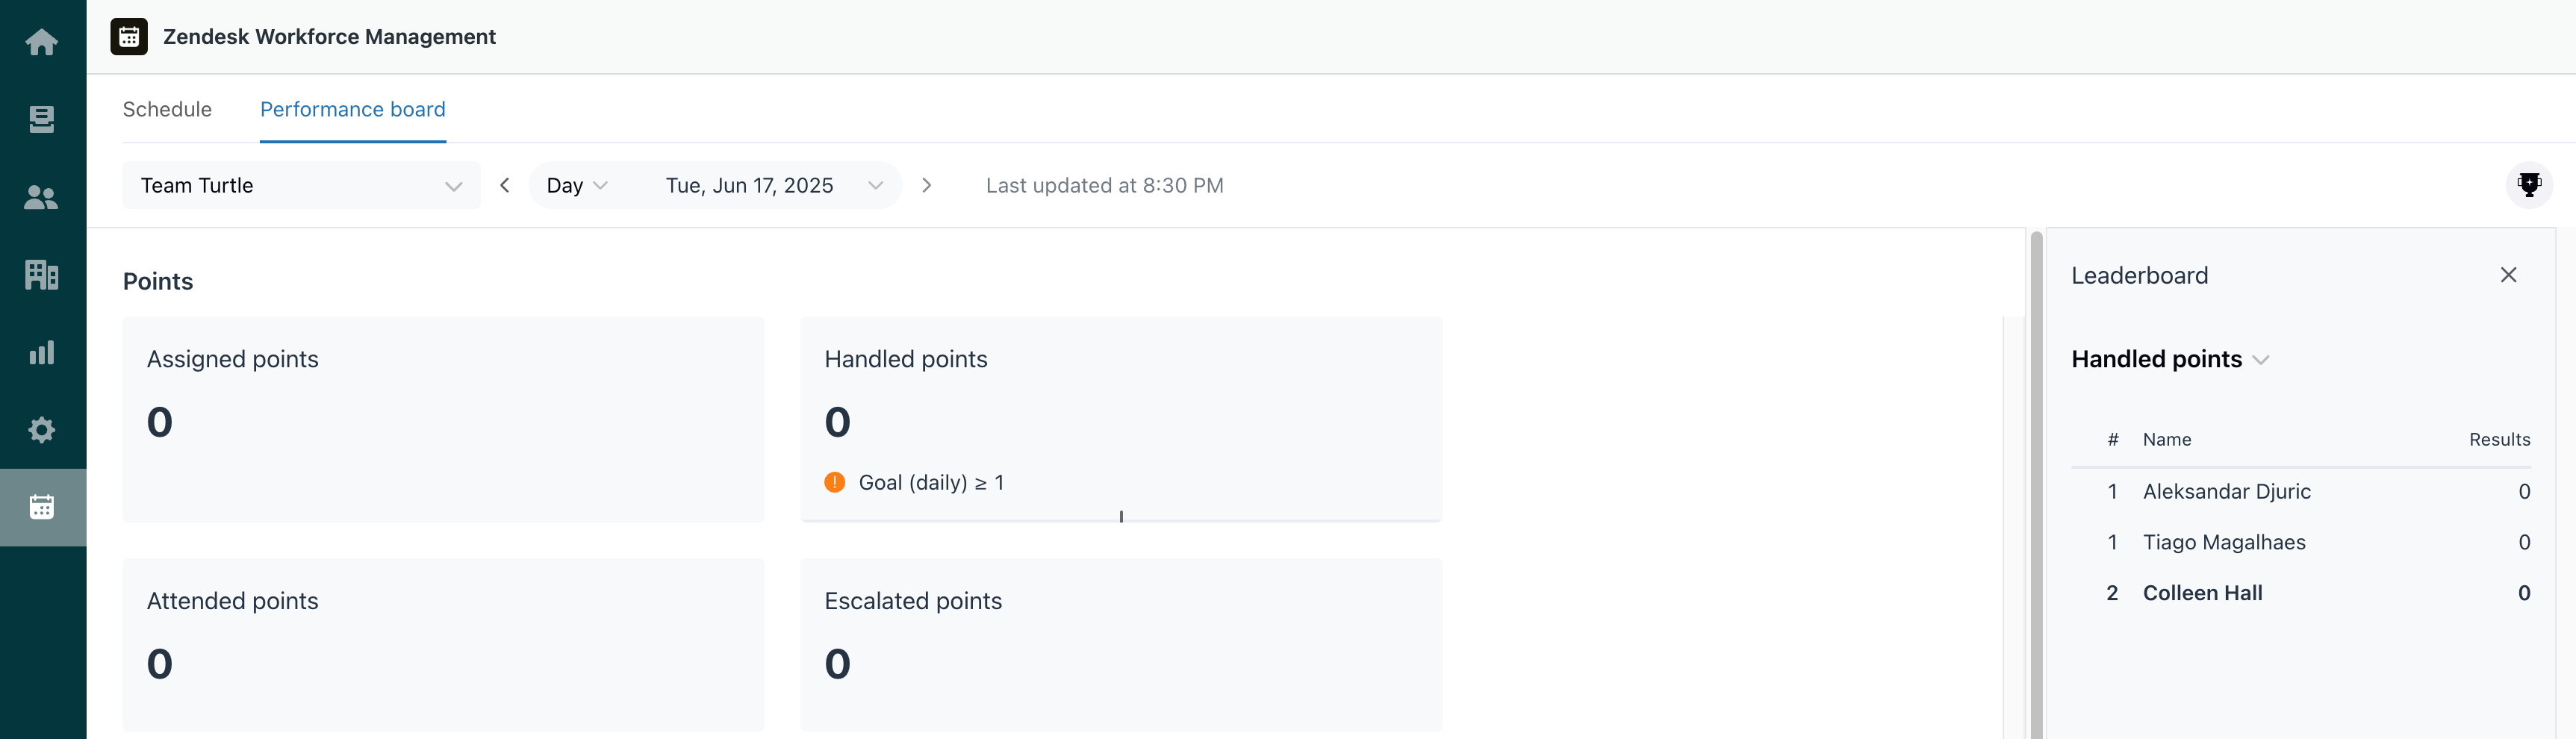2576x739 pixels.
Task: Go to next day arrow
Action: 927,186
